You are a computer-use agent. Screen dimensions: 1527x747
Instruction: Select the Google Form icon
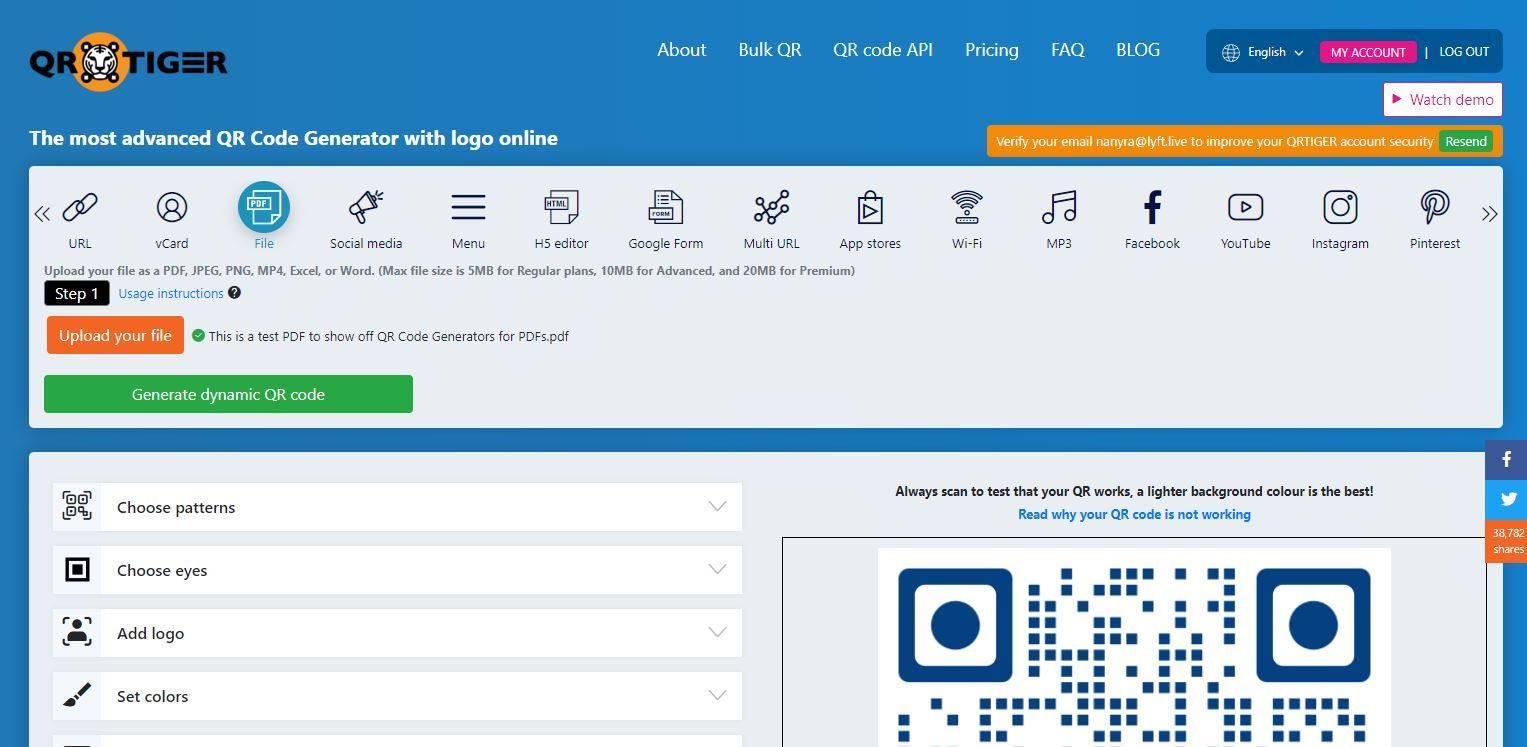pos(666,208)
